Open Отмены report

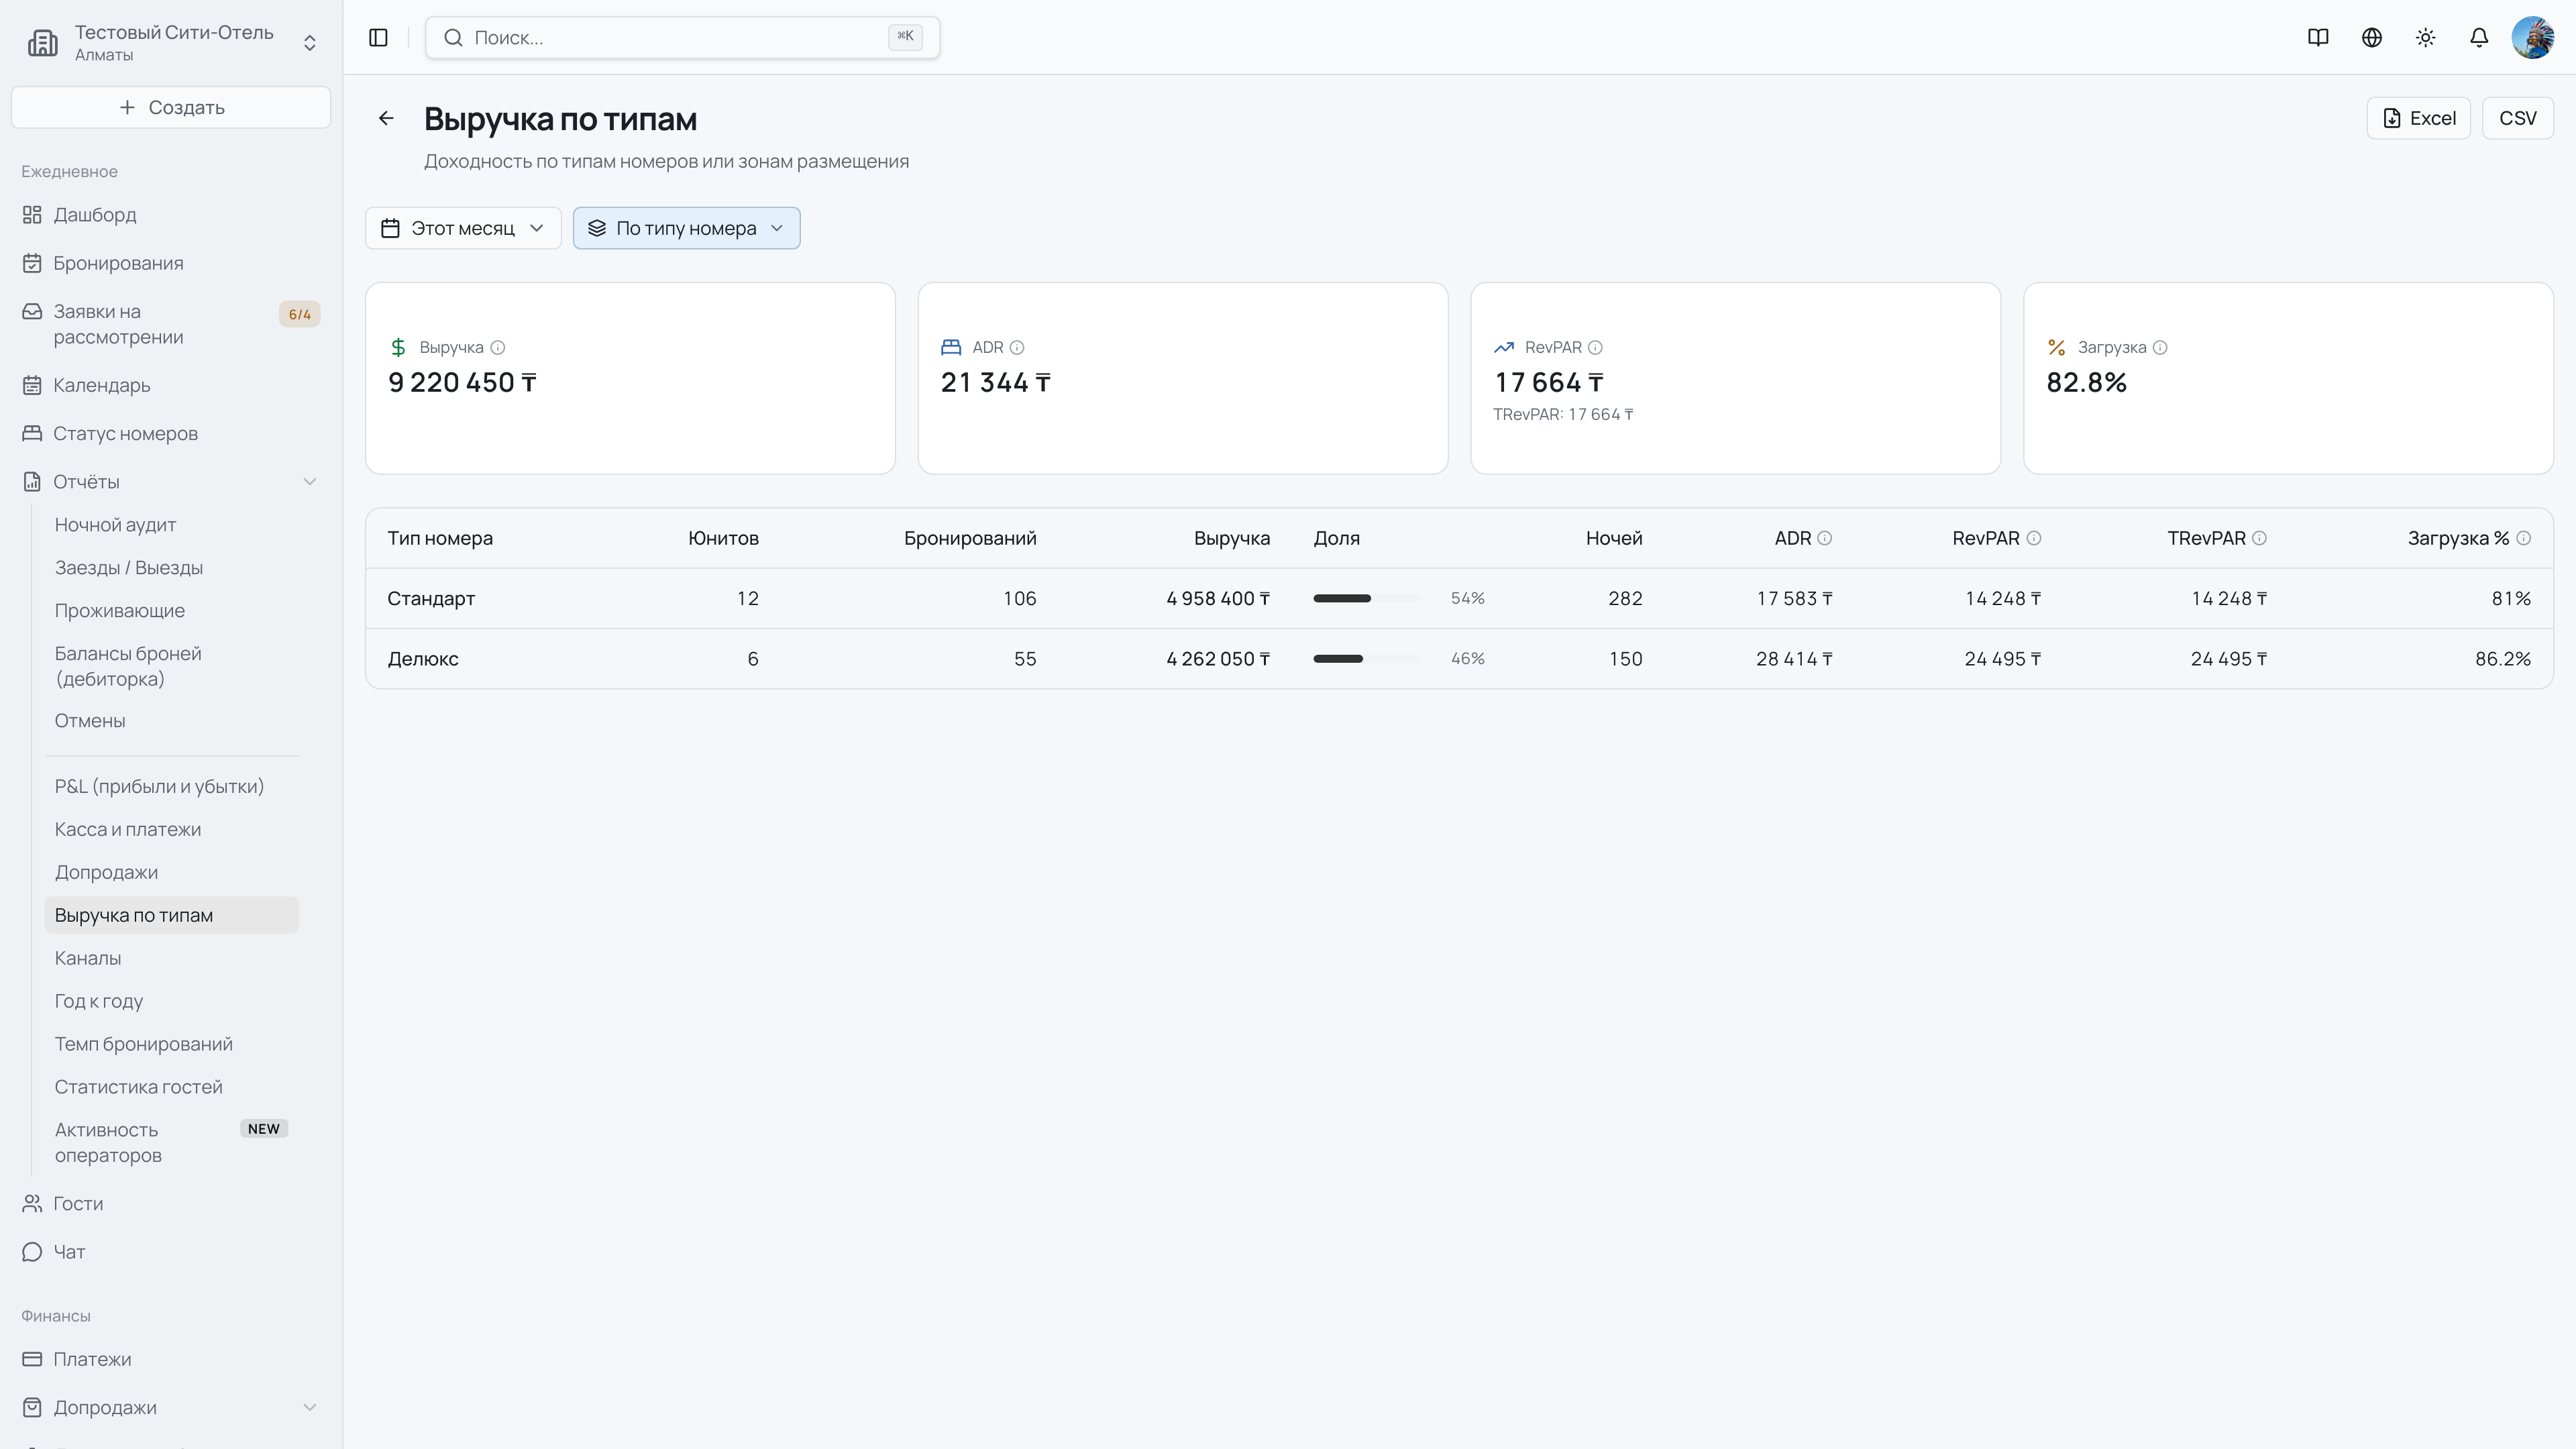tap(171, 721)
